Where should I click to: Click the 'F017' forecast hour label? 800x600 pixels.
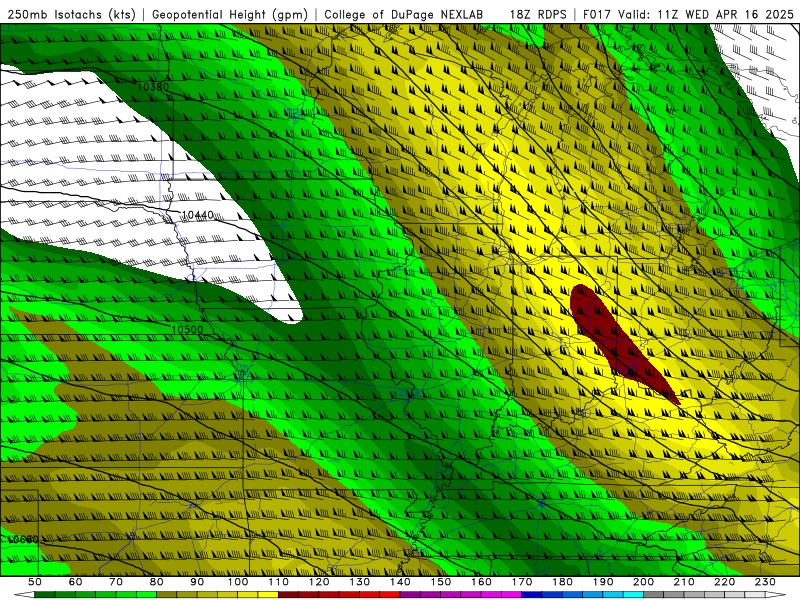pyautogui.click(x=597, y=15)
